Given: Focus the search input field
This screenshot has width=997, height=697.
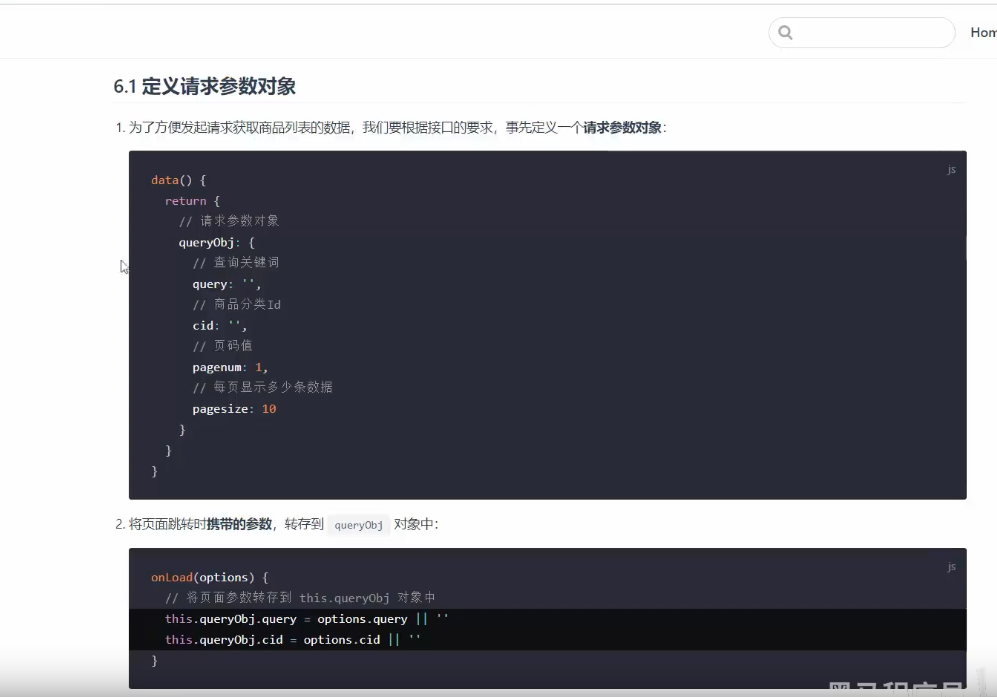Looking at the screenshot, I should click(862, 32).
